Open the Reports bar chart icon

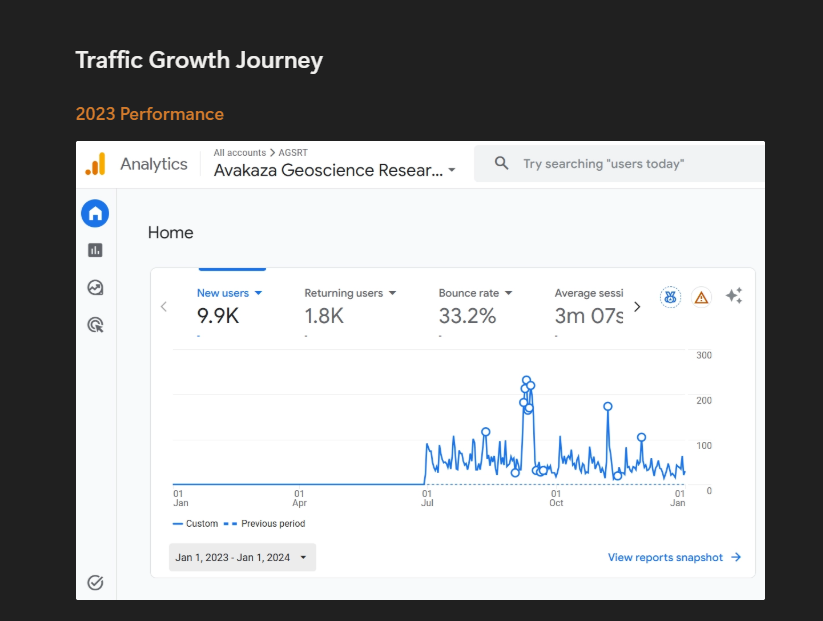coord(95,250)
